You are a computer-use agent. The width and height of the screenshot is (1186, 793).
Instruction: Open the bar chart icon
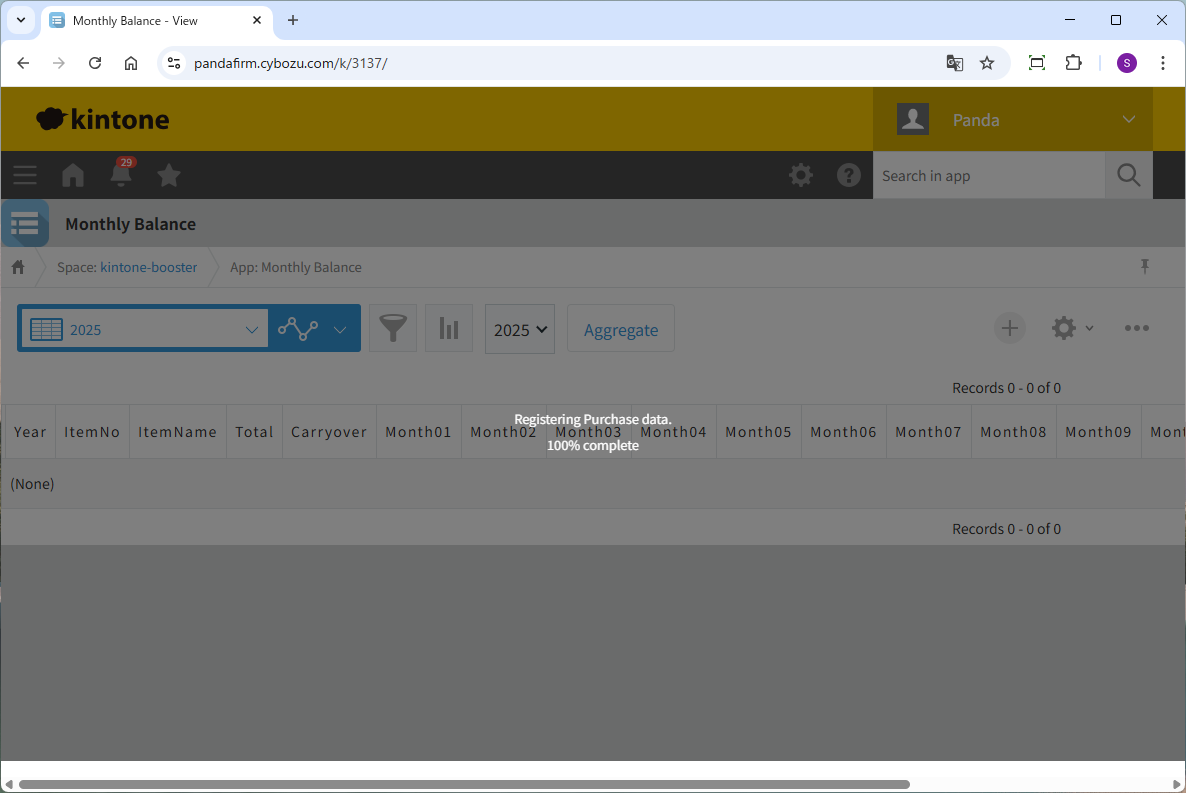(449, 329)
